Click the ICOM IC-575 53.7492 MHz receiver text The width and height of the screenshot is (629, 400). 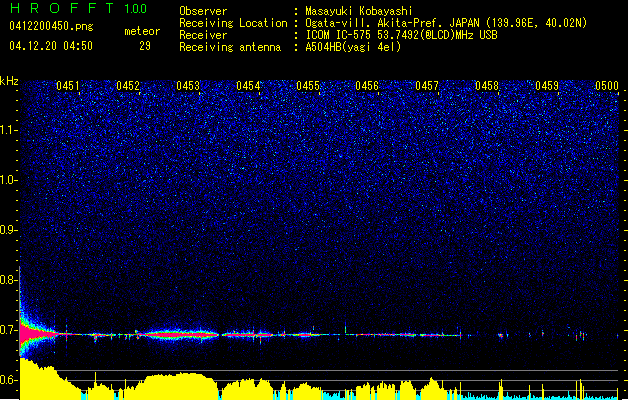[402, 35]
